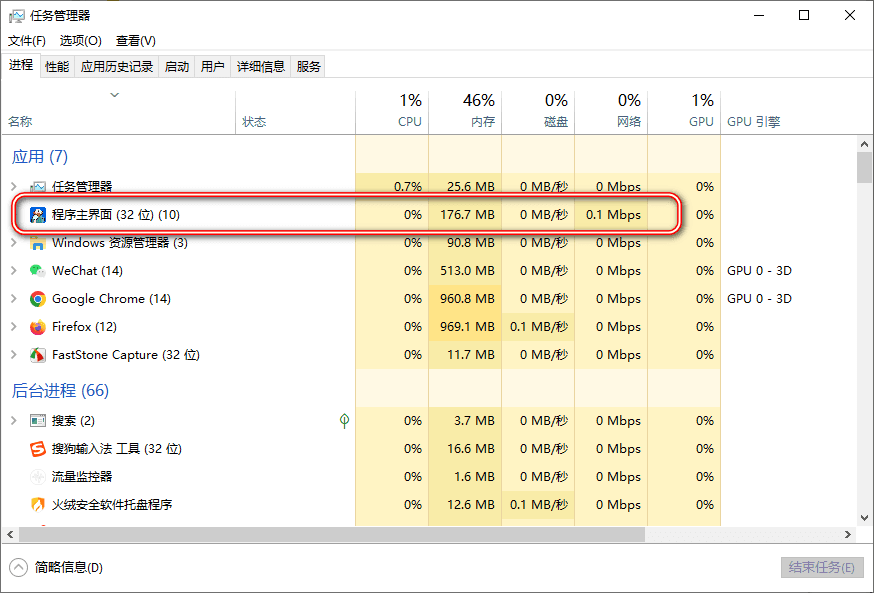Click the vertical scrollbar down arrow
This screenshot has height=593, width=874.
point(865,518)
